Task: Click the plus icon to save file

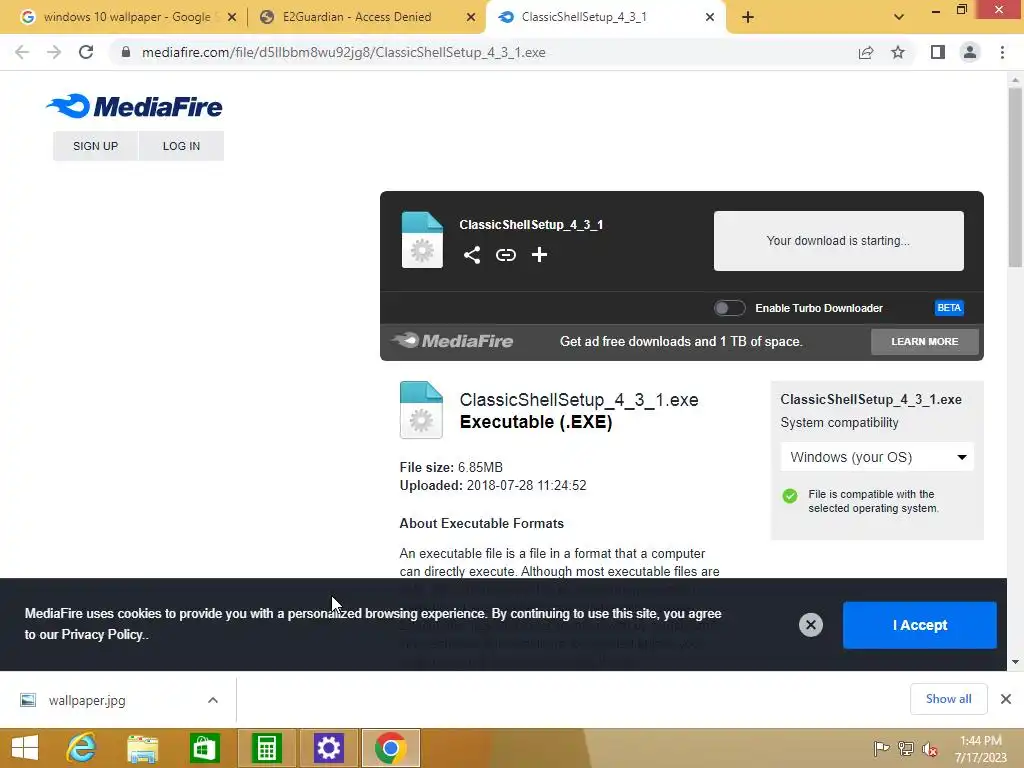Action: pos(539,255)
